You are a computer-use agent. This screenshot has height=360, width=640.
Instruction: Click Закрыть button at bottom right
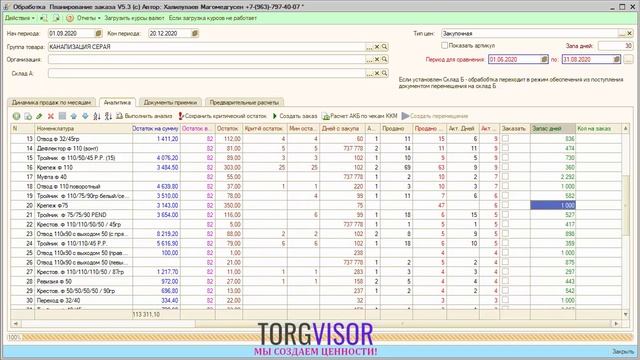point(622,351)
